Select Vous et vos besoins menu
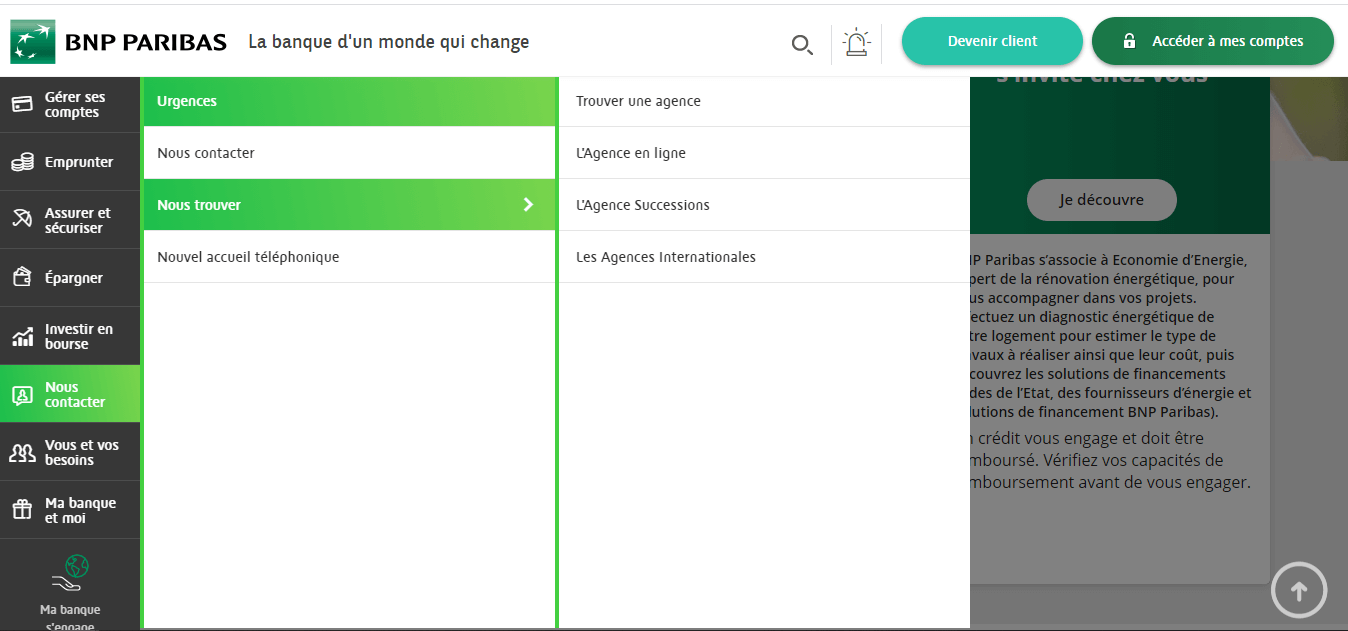This screenshot has width=1348, height=631. point(70,452)
